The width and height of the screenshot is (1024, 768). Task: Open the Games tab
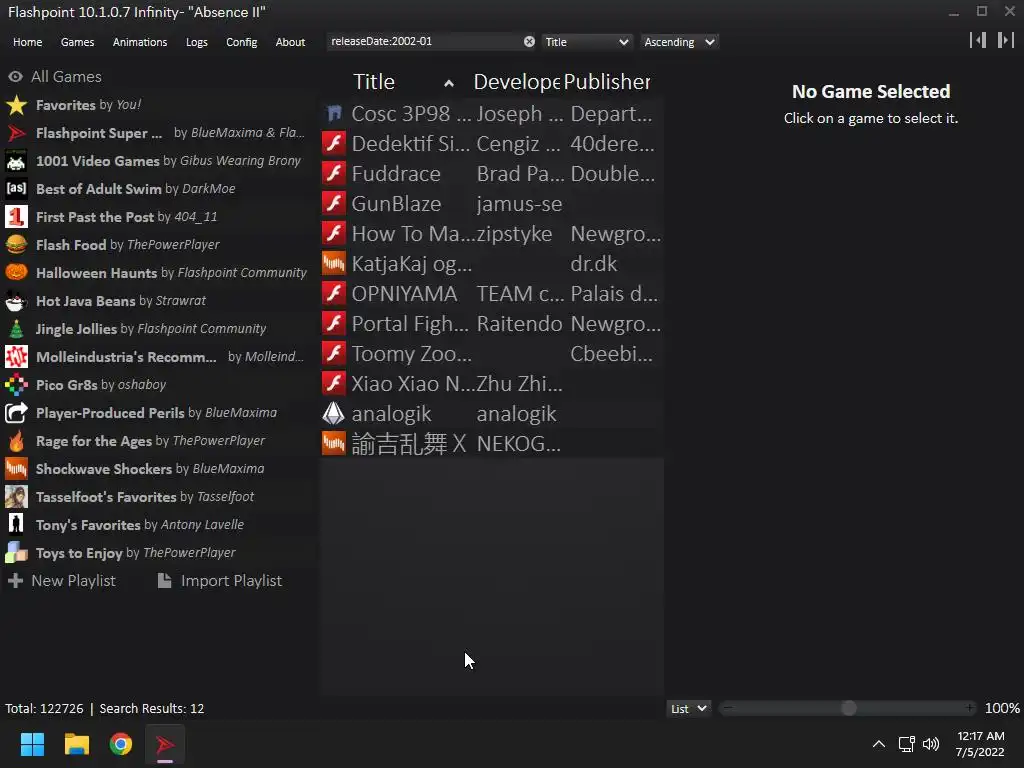pos(77,42)
